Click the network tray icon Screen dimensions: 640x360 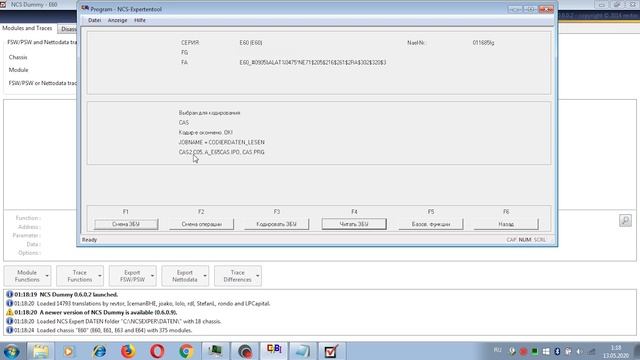coord(592,351)
